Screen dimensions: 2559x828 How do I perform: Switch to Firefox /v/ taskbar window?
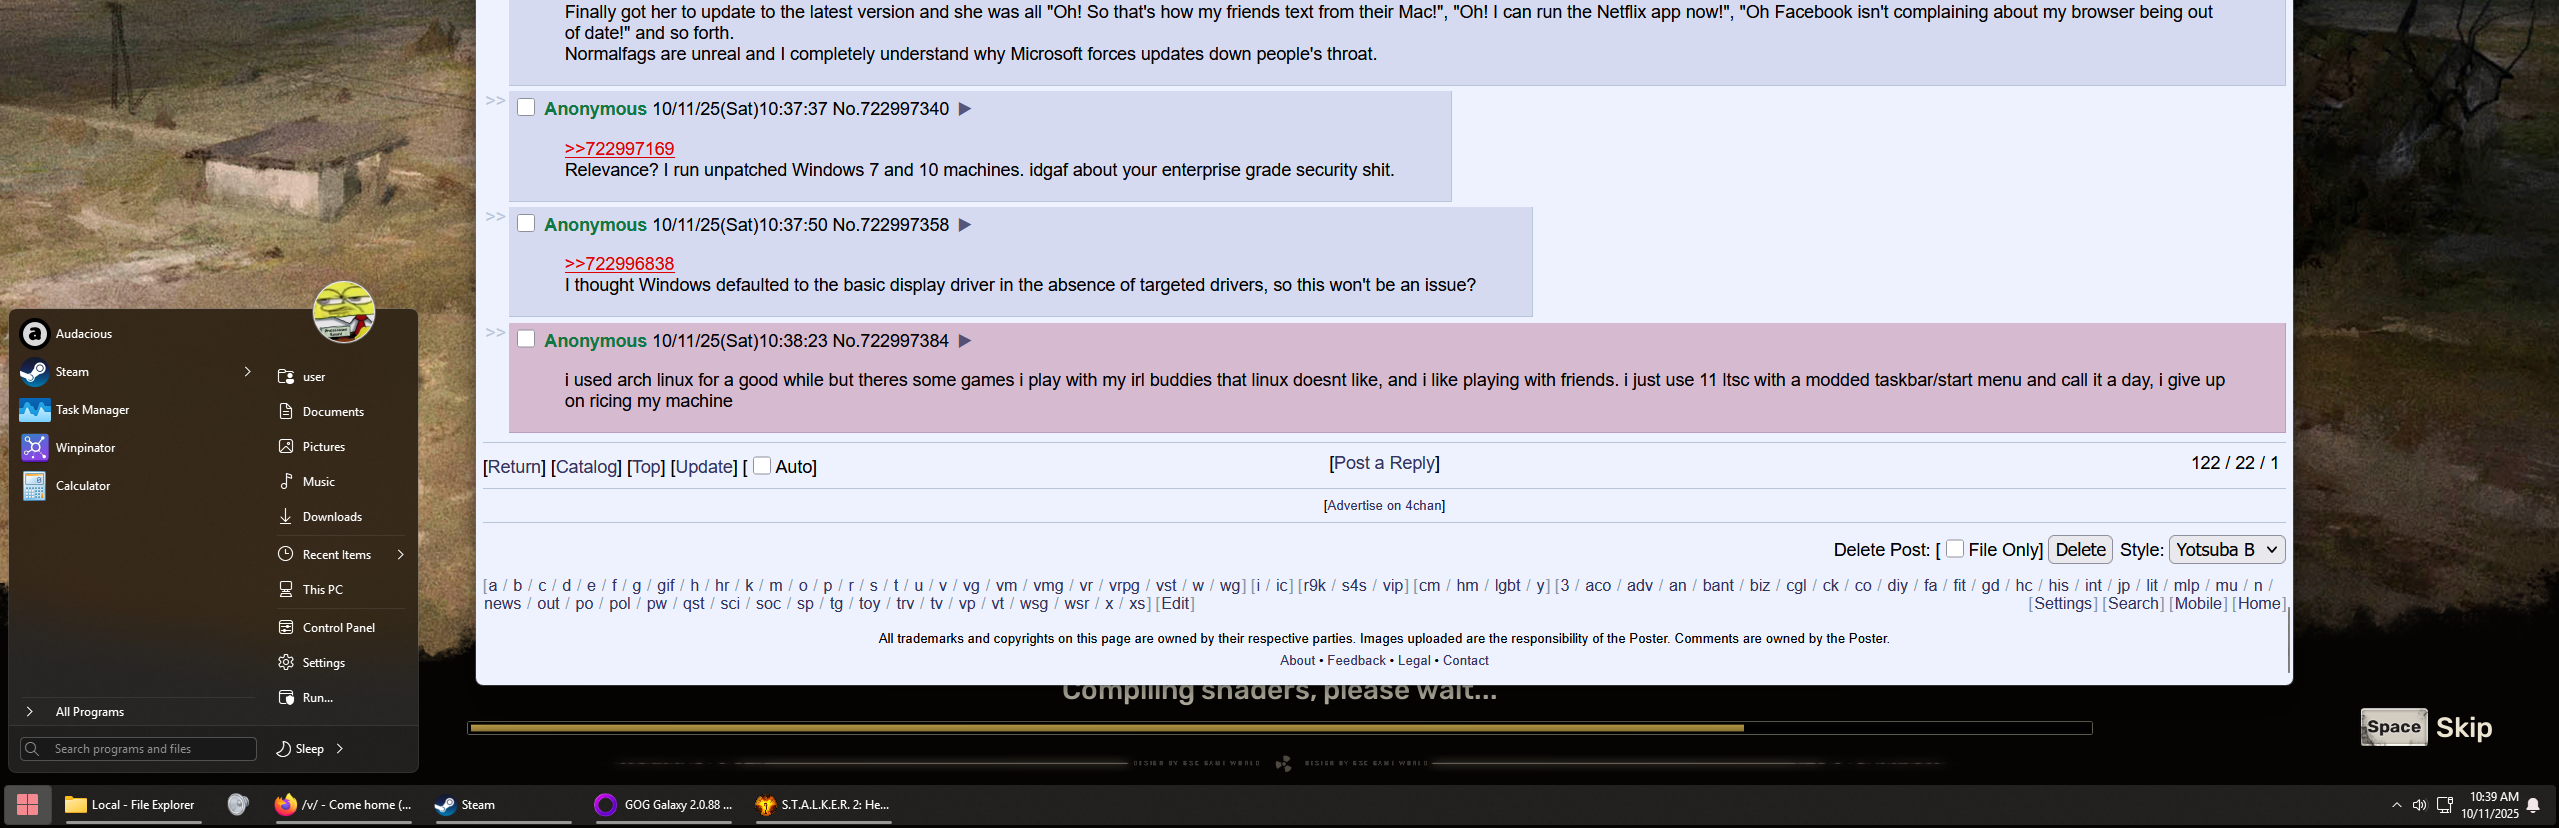click(343, 805)
